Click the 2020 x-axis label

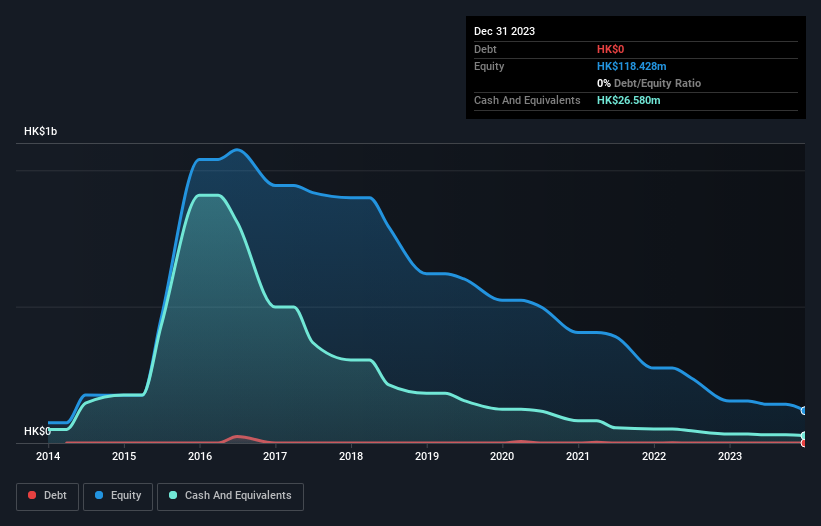502,456
